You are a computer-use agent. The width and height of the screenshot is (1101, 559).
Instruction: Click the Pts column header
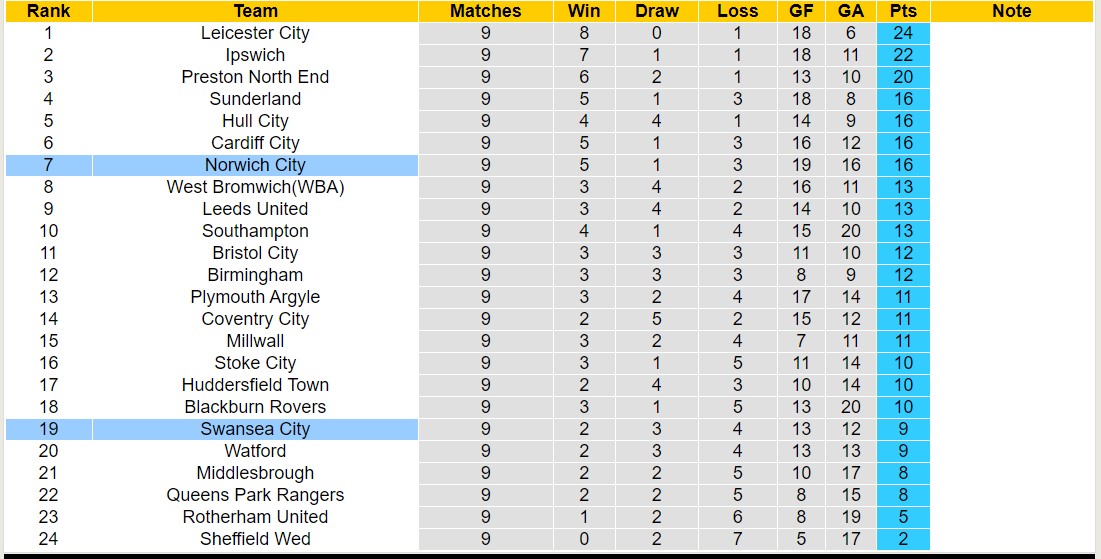click(x=903, y=11)
